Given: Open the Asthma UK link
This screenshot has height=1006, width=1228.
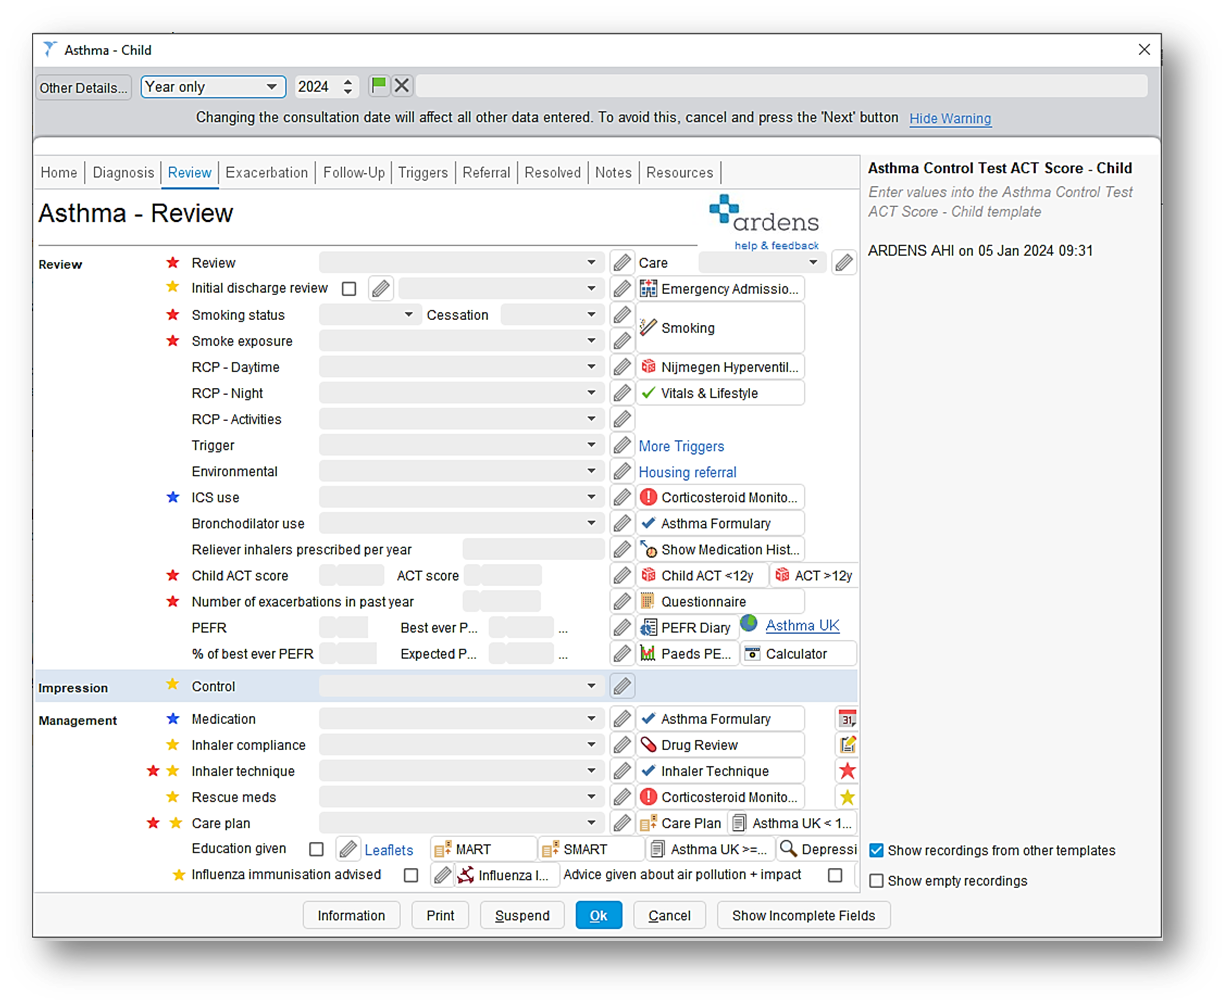Looking at the screenshot, I should [802, 625].
